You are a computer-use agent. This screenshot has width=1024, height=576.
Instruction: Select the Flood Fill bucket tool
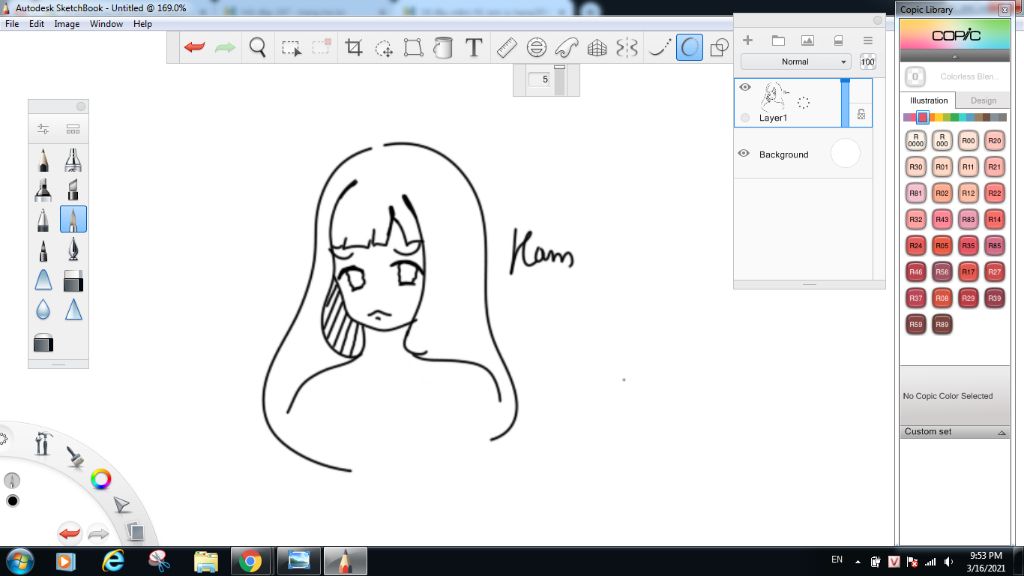pos(443,48)
